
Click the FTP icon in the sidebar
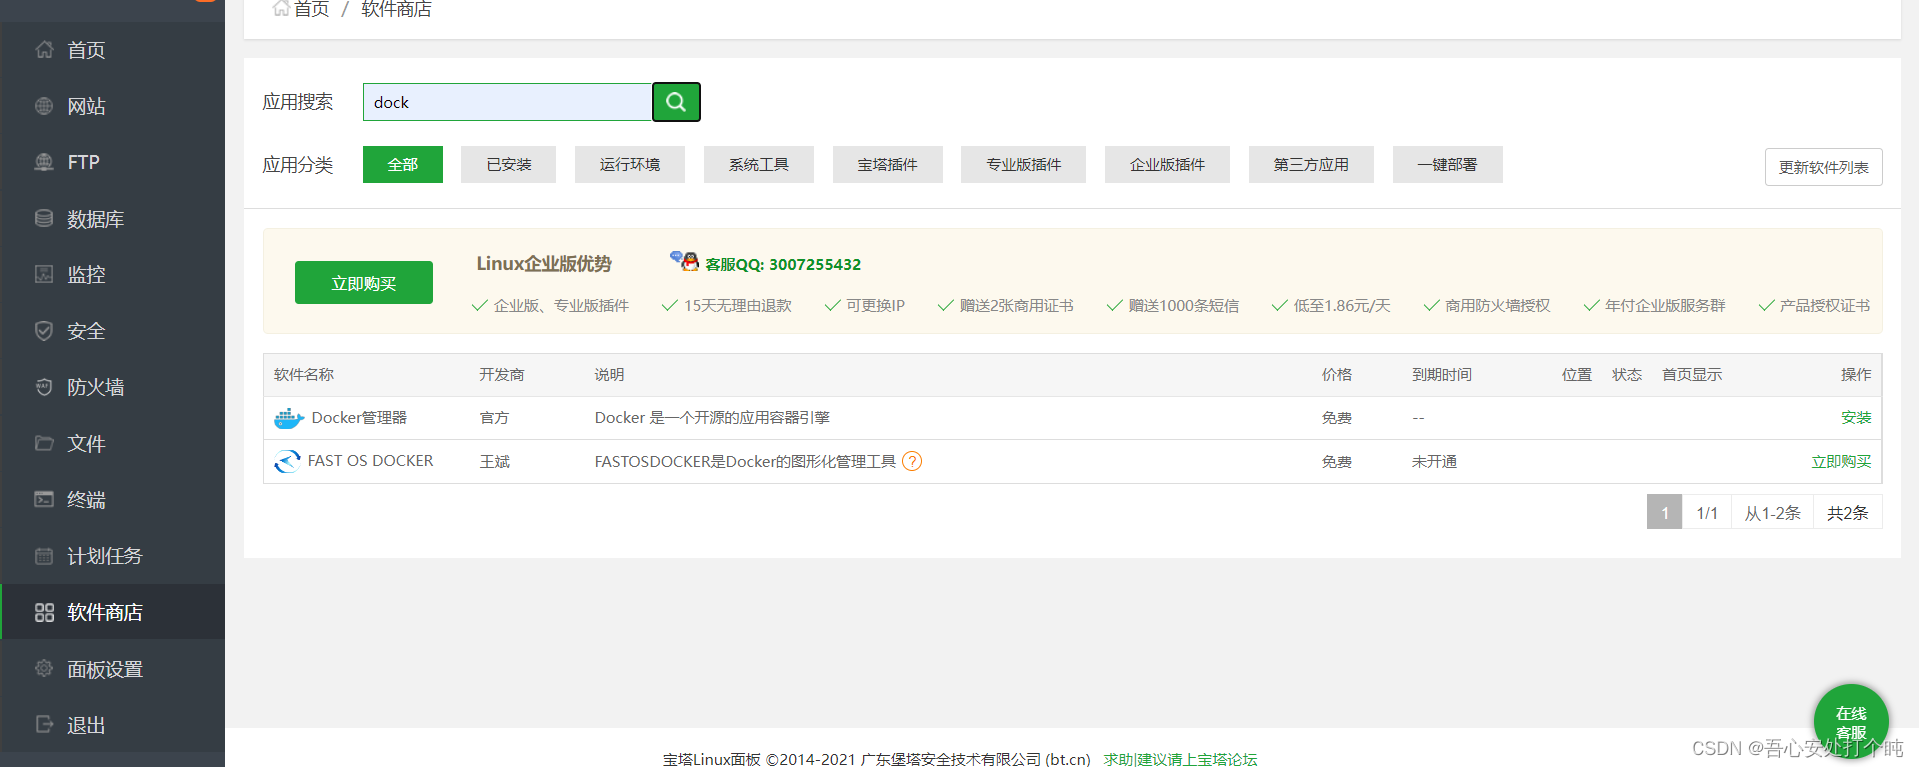click(44, 162)
